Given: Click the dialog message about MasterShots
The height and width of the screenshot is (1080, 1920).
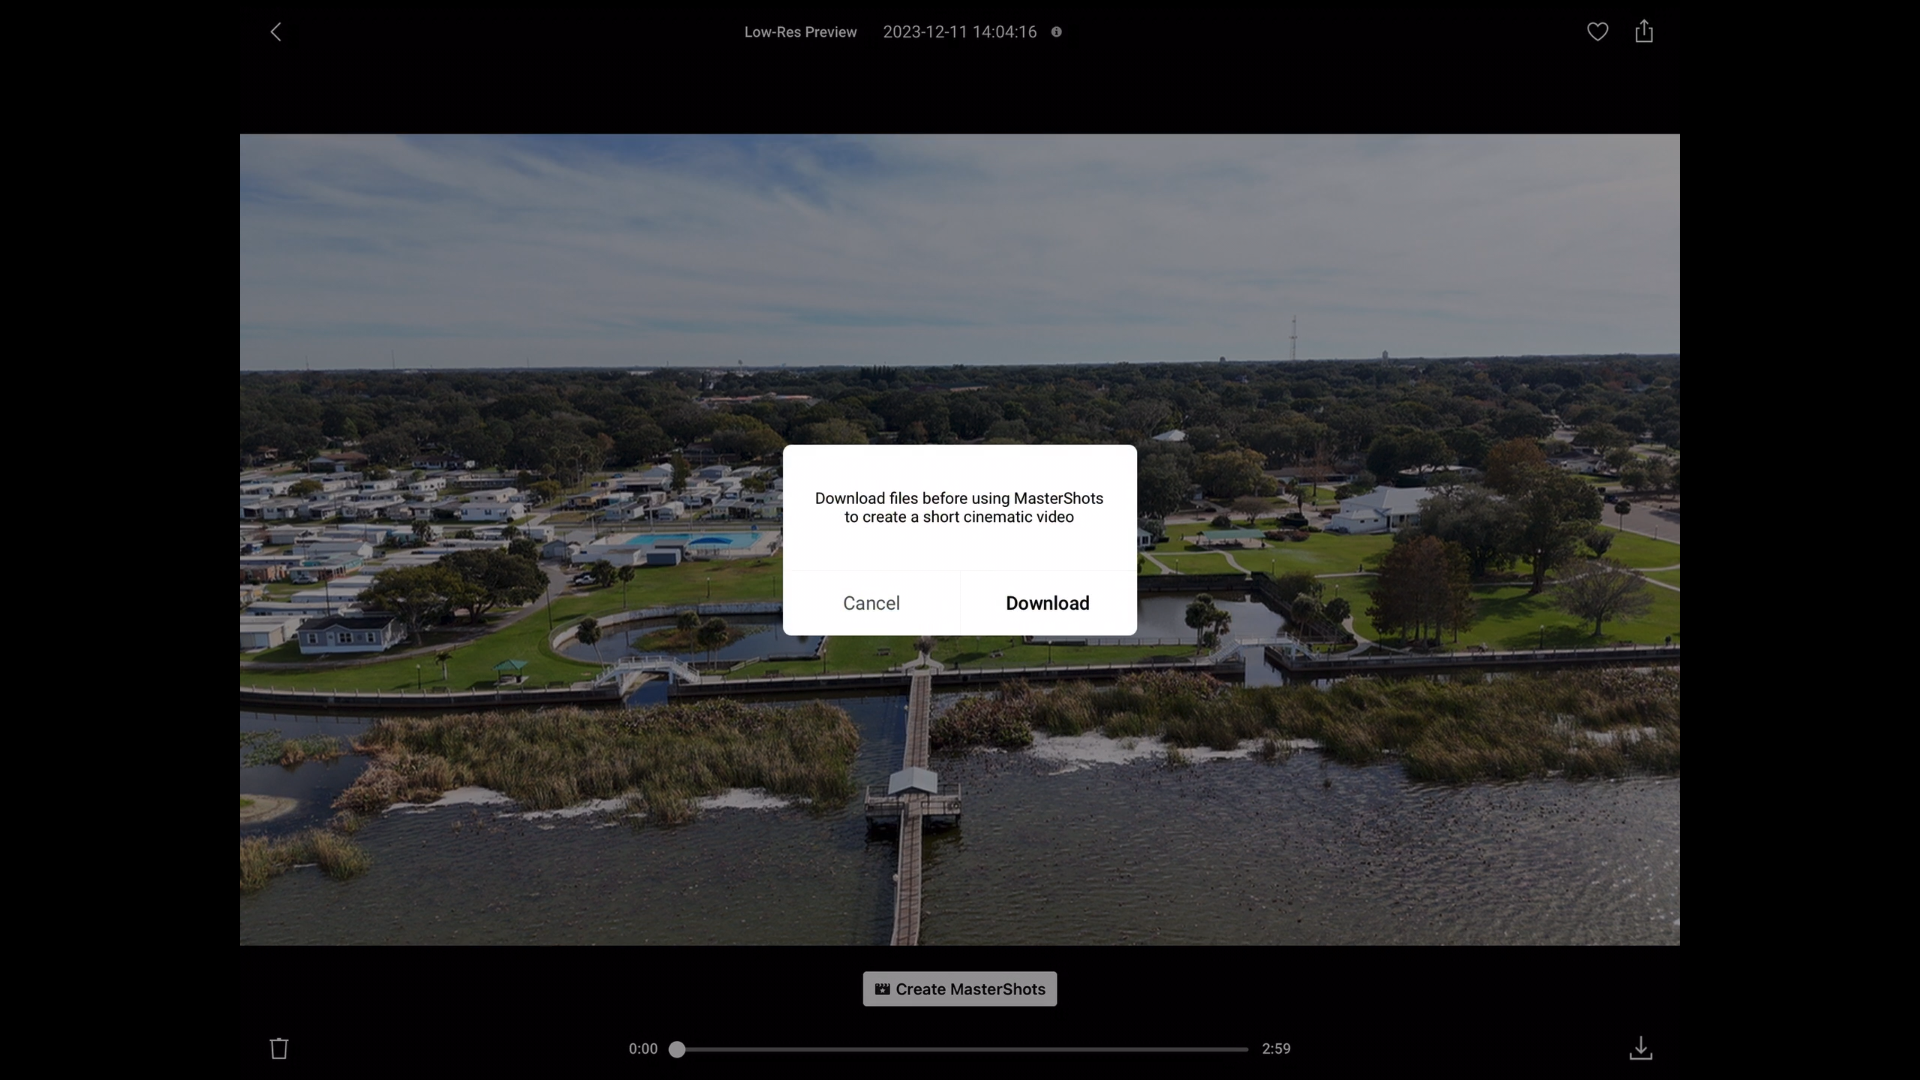Looking at the screenshot, I should (959, 508).
